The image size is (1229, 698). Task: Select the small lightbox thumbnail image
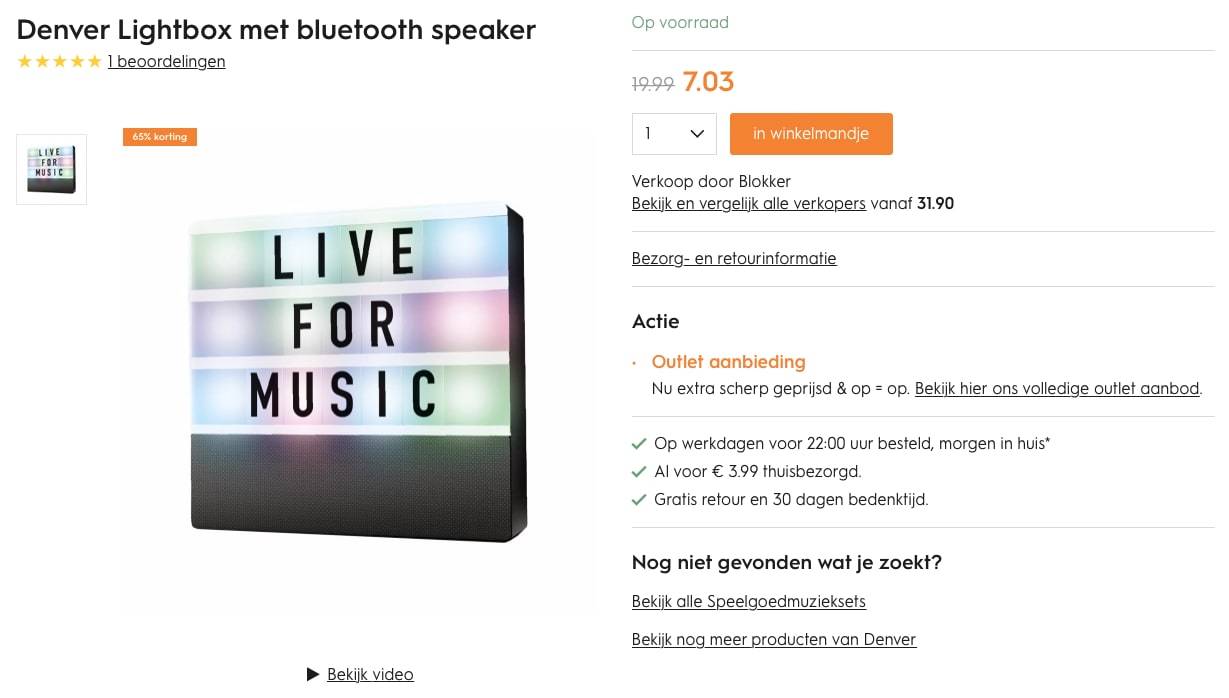[51, 169]
